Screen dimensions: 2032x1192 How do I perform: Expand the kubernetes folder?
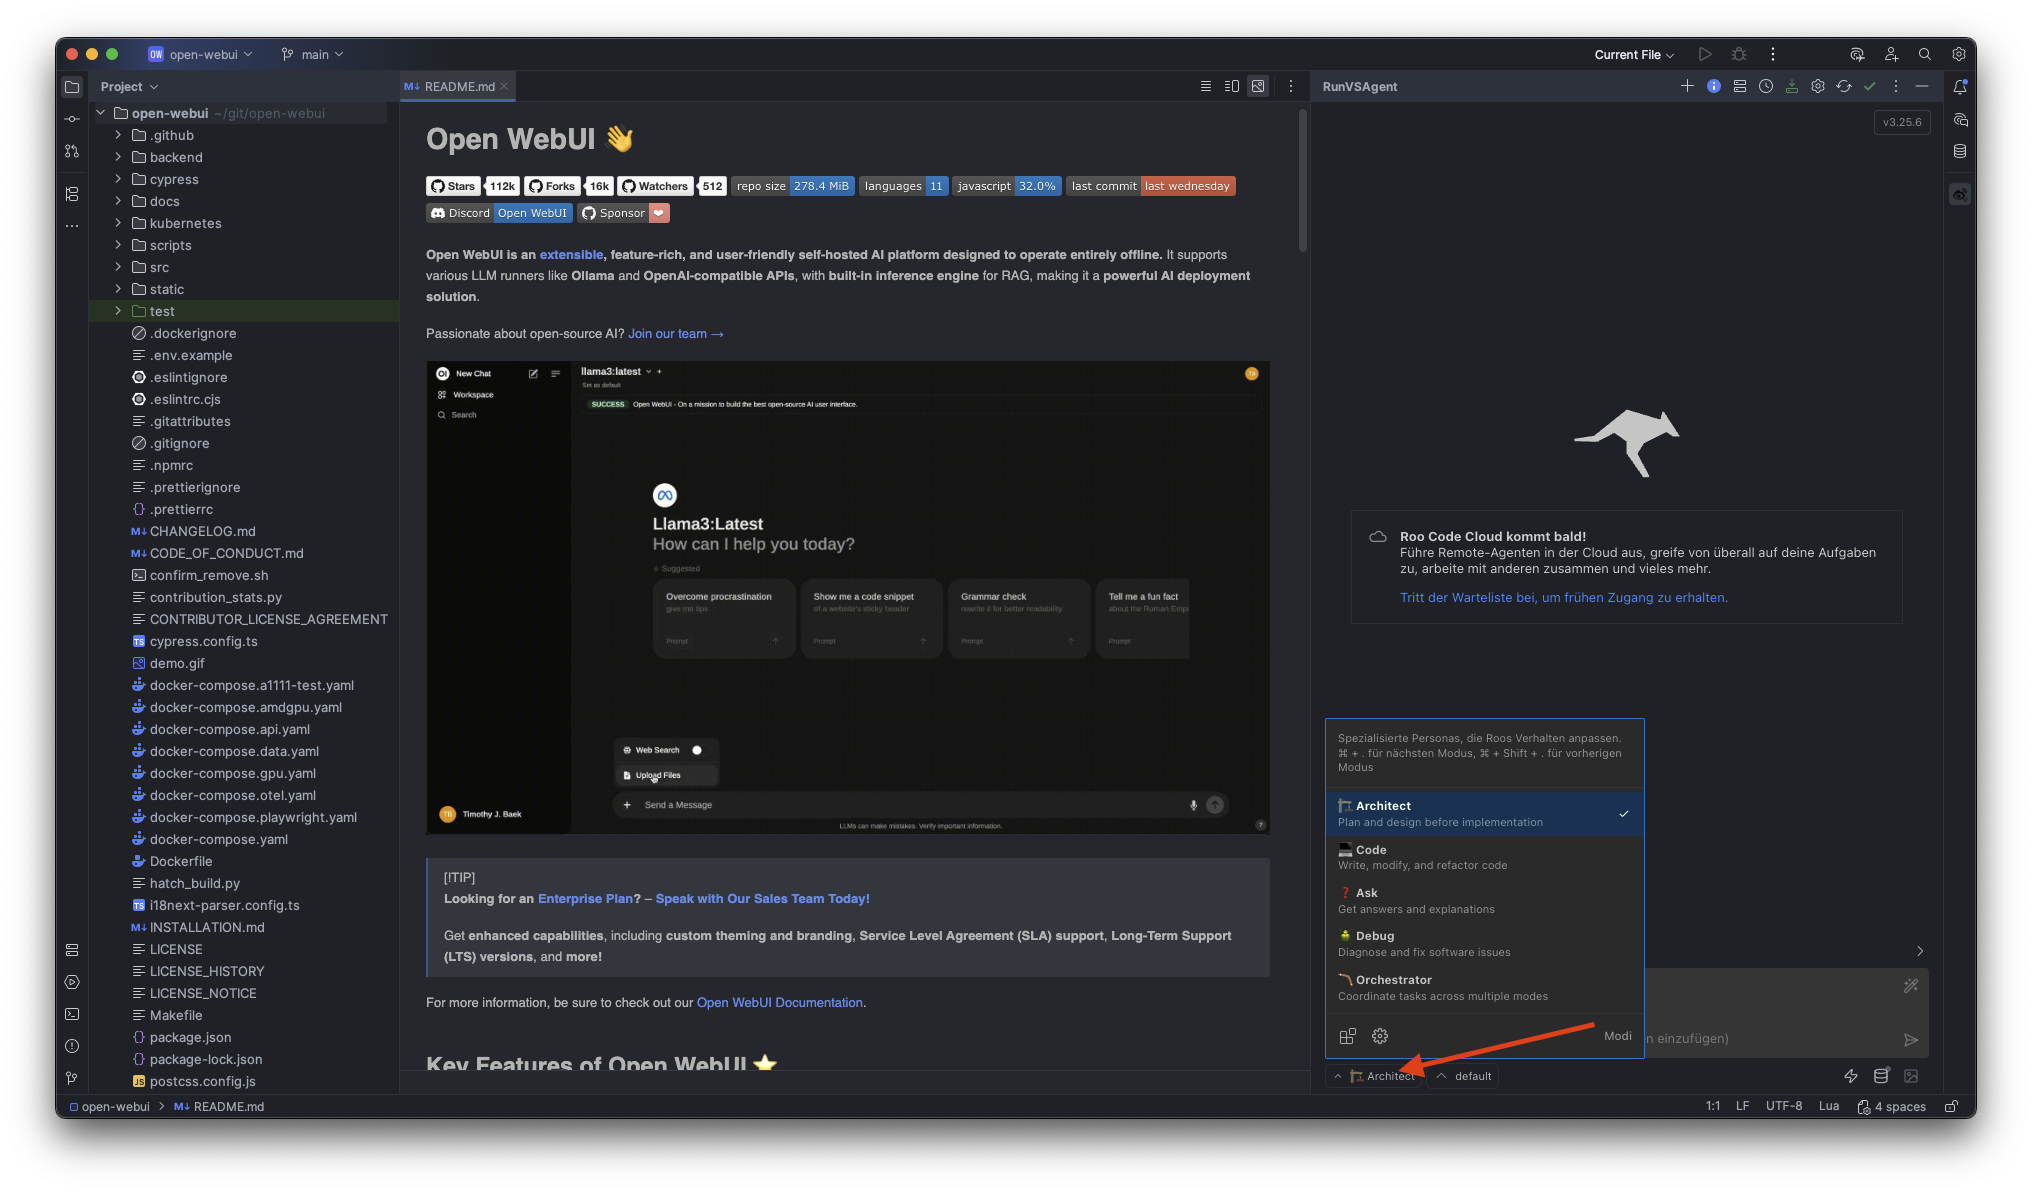tap(118, 223)
